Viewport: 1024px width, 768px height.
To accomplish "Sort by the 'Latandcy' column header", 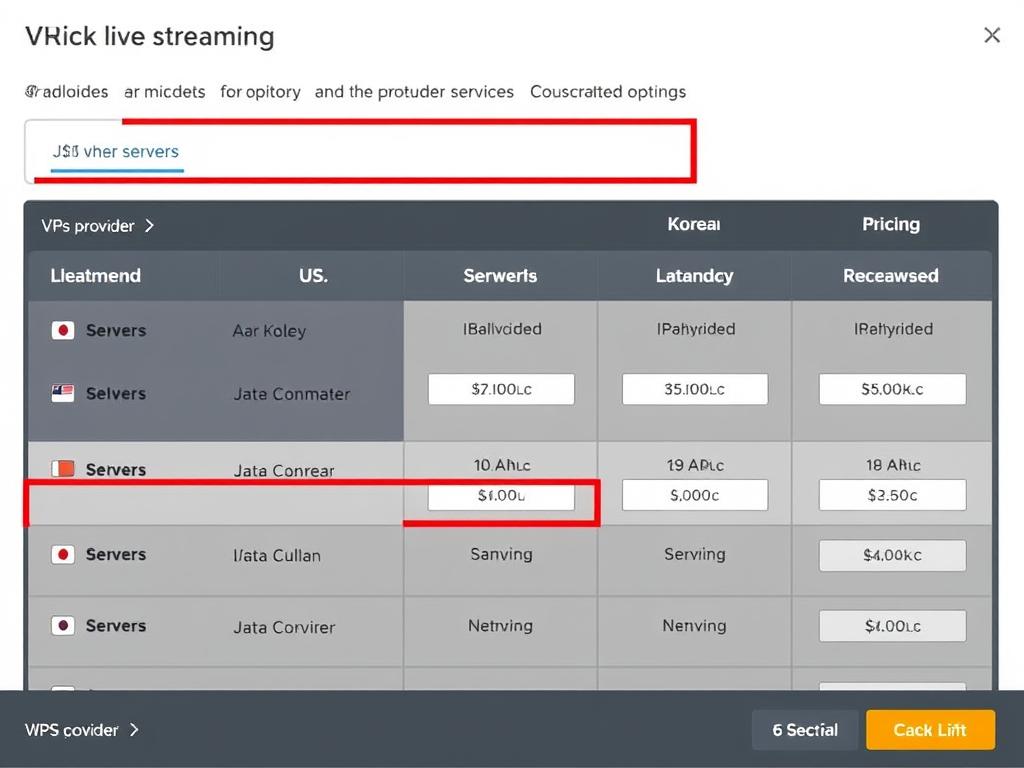I will pos(694,276).
